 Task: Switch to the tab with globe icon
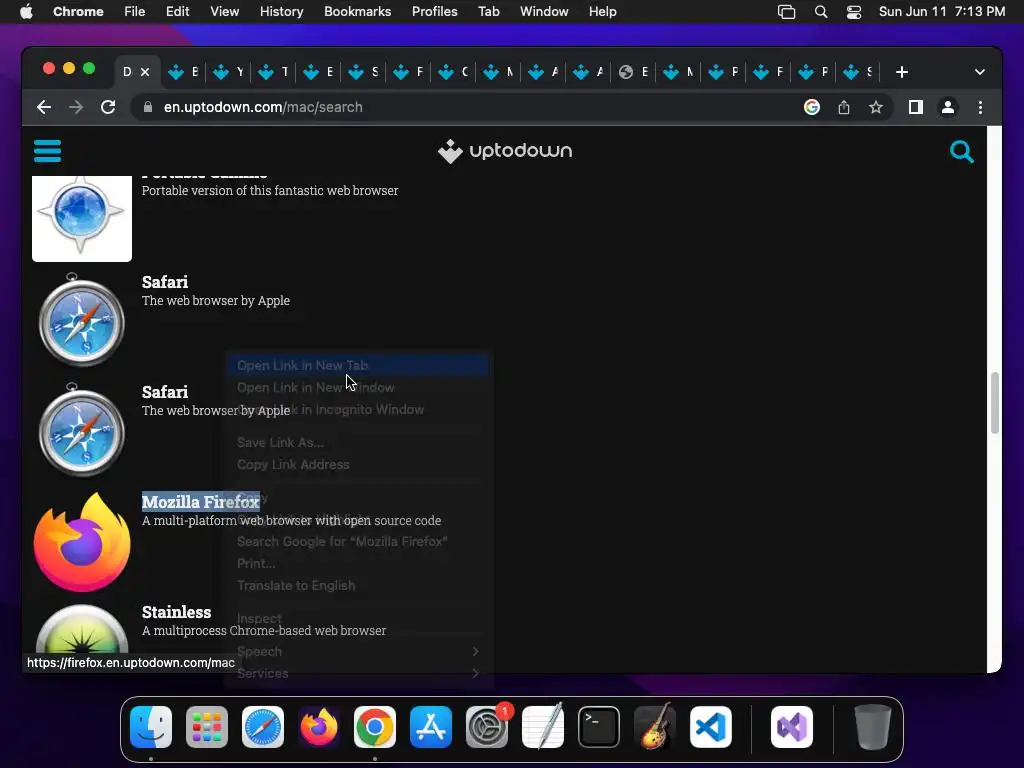tap(633, 72)
